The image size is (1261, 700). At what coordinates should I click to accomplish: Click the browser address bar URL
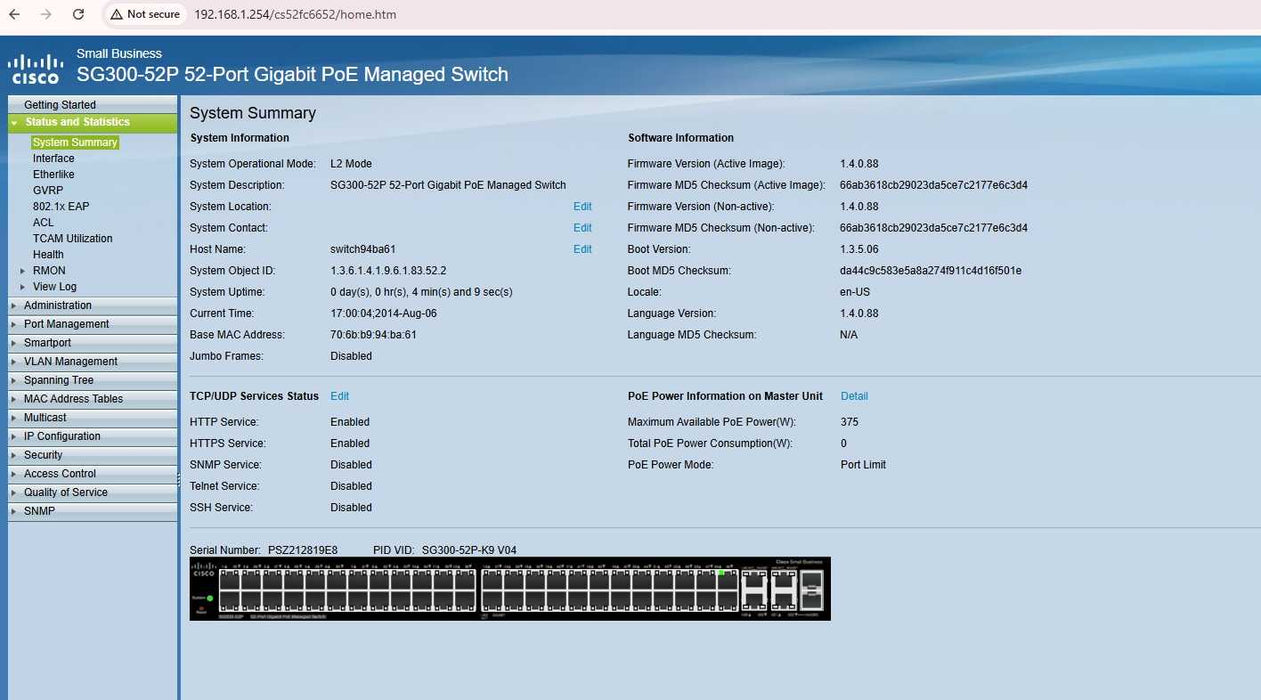(x=295, y=15)
